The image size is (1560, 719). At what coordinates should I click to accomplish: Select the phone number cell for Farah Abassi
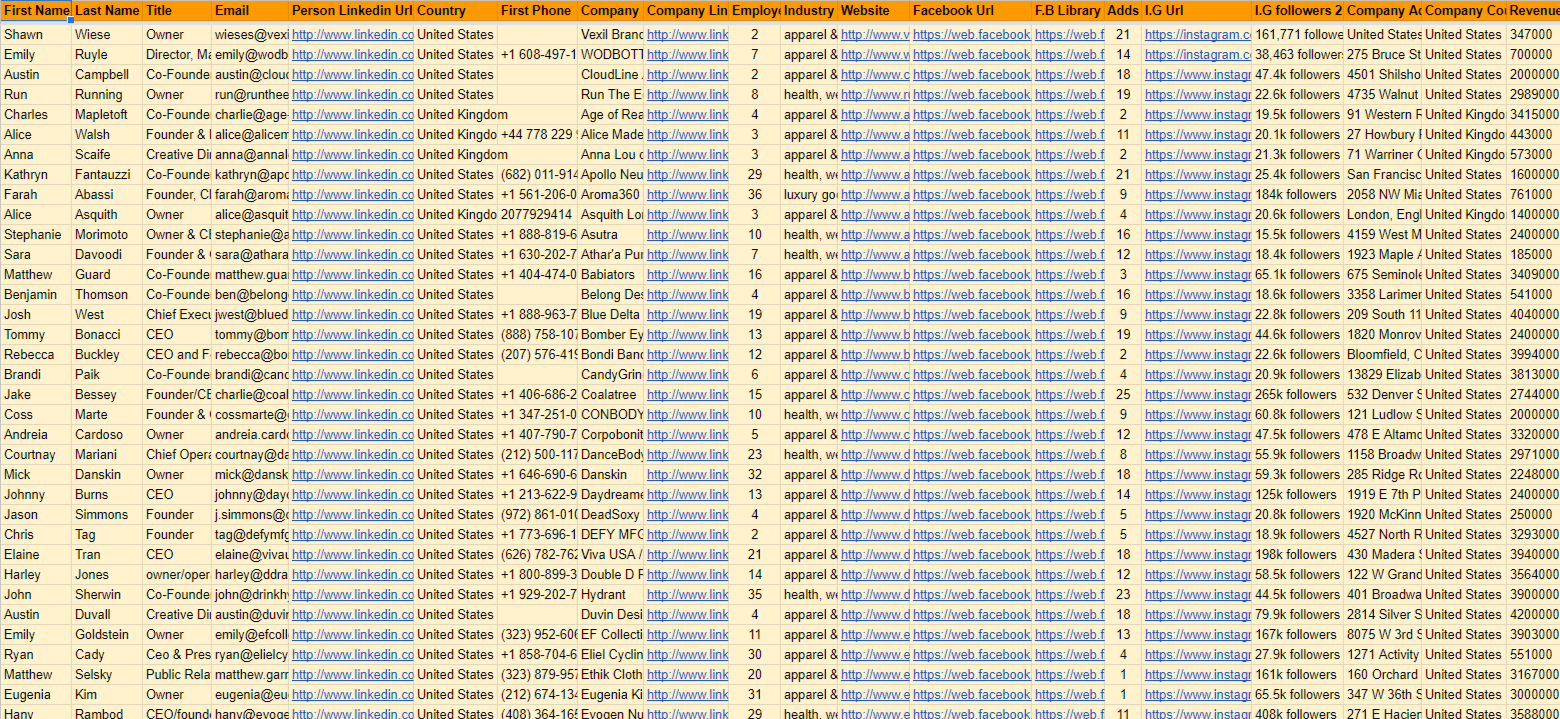click(x=535, y=194)
